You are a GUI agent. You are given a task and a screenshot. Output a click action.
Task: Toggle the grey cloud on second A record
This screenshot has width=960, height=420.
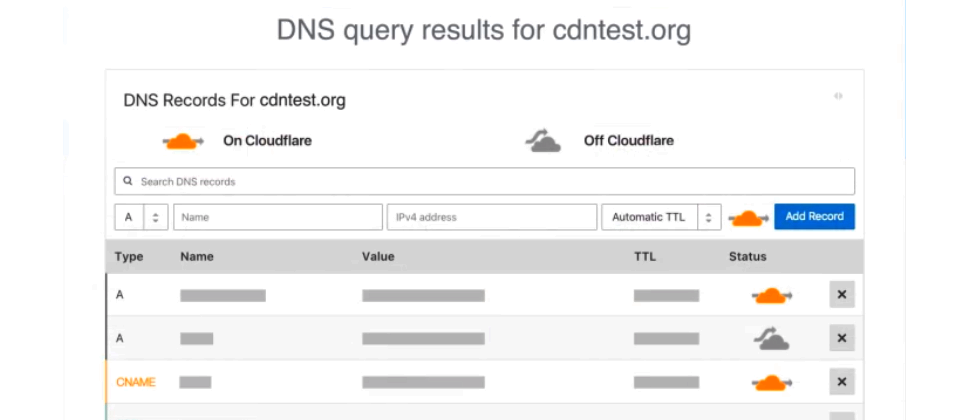[771, 338]
